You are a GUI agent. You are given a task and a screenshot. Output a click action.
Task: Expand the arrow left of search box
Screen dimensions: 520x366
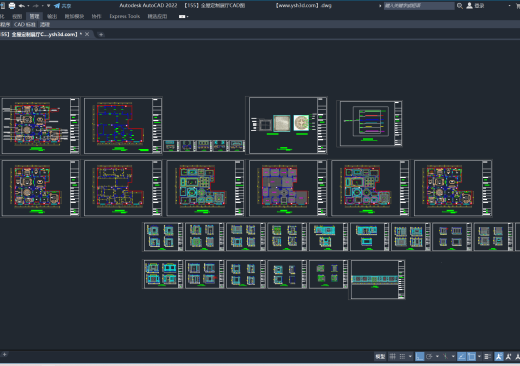coord(380,6)
